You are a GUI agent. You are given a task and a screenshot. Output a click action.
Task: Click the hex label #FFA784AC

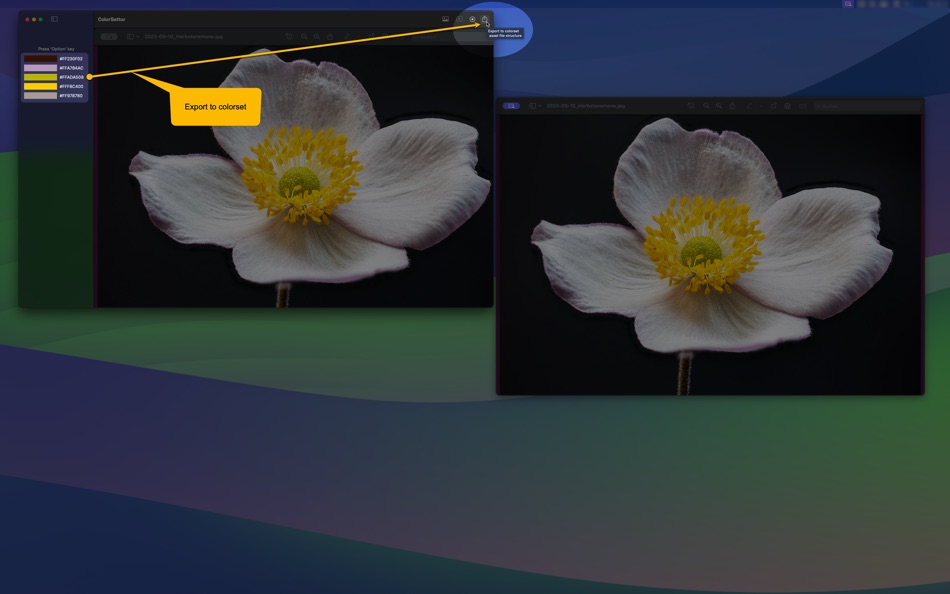pos(71,68)
